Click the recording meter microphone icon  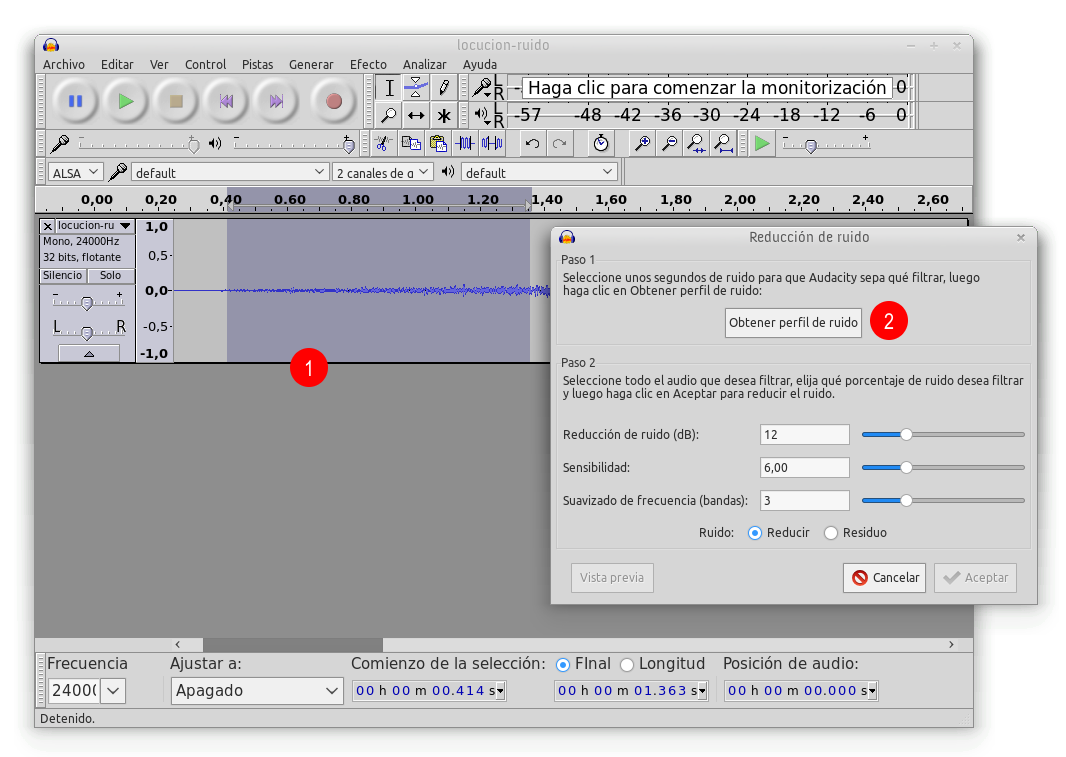(x=481, y=87)
